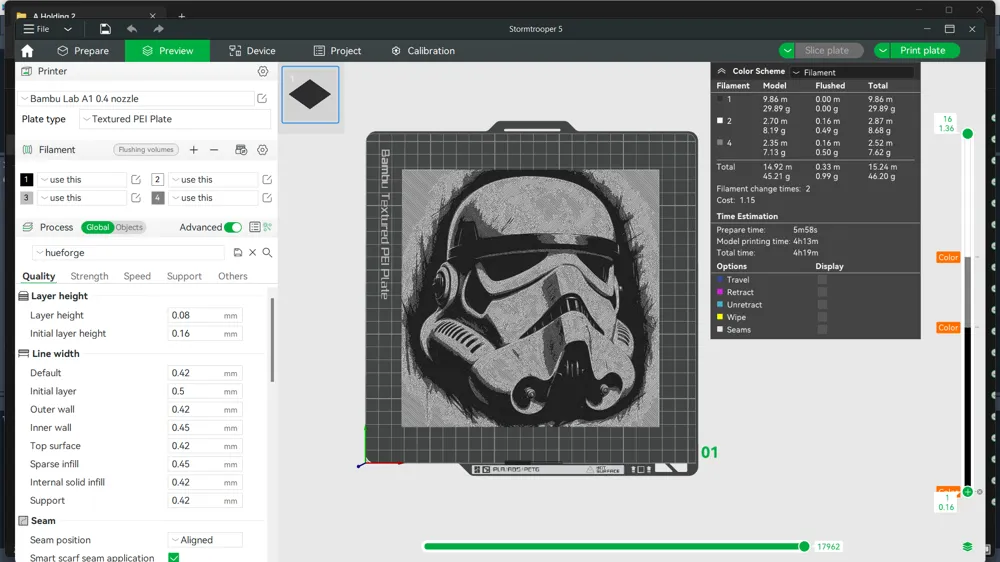Open Strength settings tab
1000x562 pixels.
coord(89,276)
